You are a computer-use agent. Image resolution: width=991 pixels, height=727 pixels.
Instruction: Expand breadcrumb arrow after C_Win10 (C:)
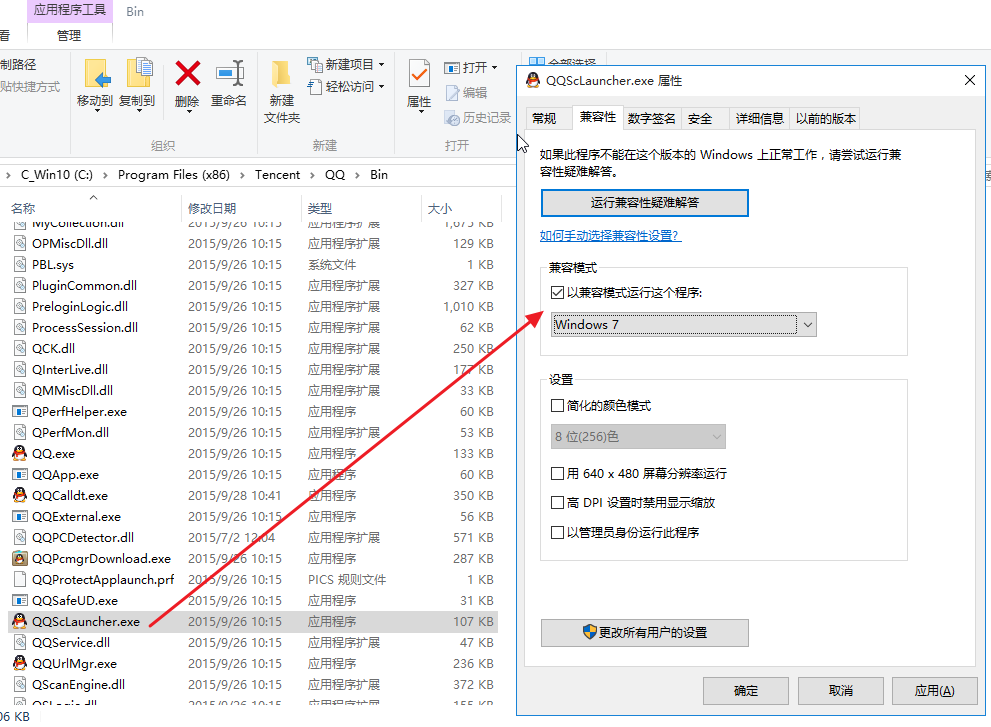coord(105,175)
